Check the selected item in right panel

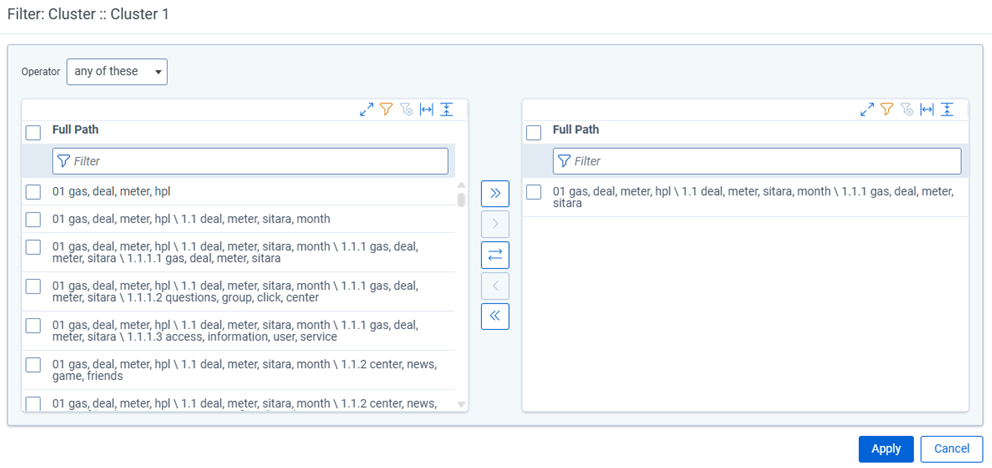pyautogui.click(x=534, y=192)
